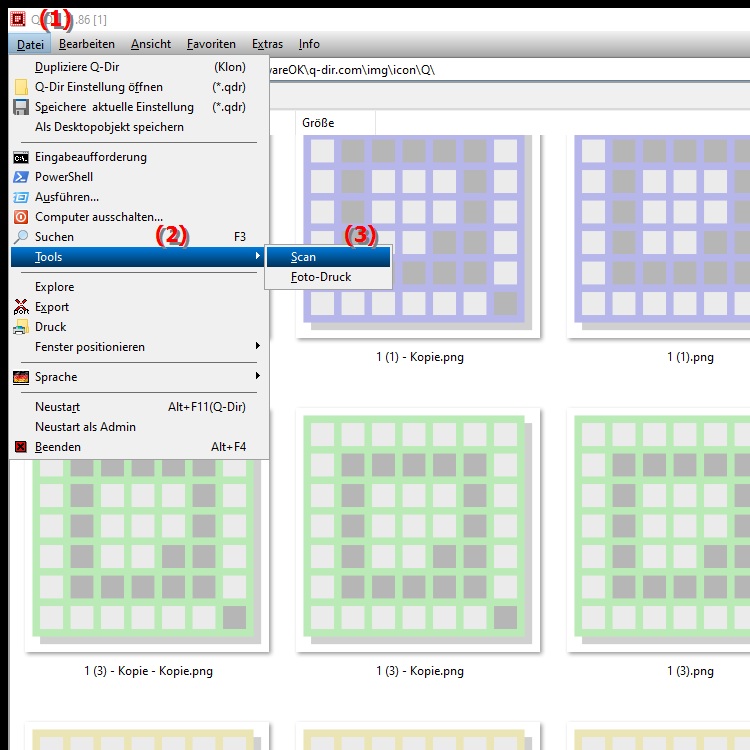The width and height of the screenshot is (750, 750).
Task: Click file name 1 (3).png
Action: coord(690,671)
